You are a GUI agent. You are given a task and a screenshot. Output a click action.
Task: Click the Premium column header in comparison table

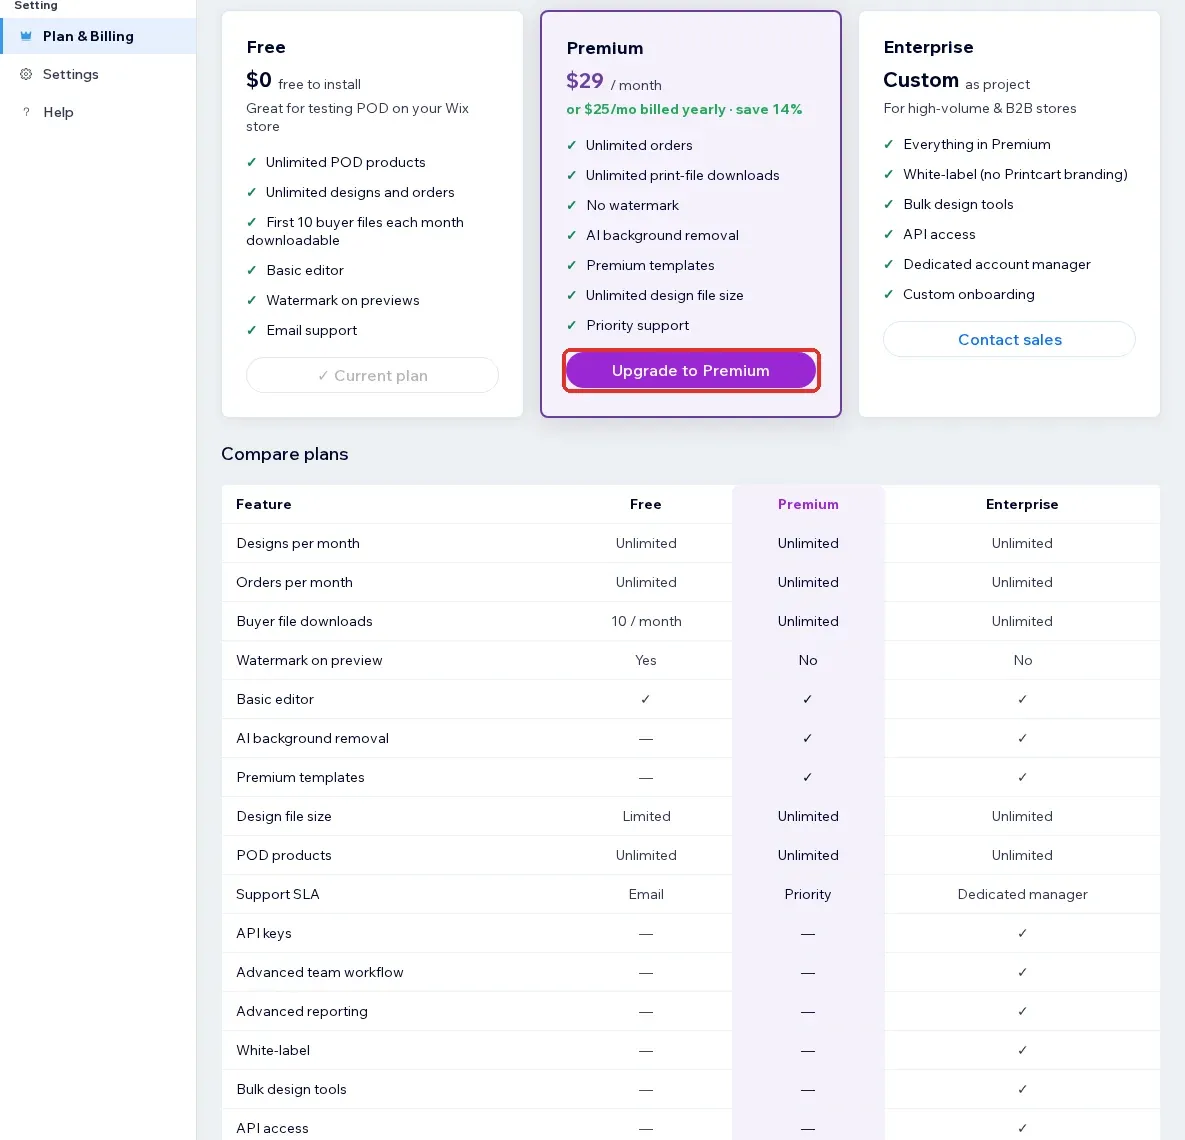point(808,504)
